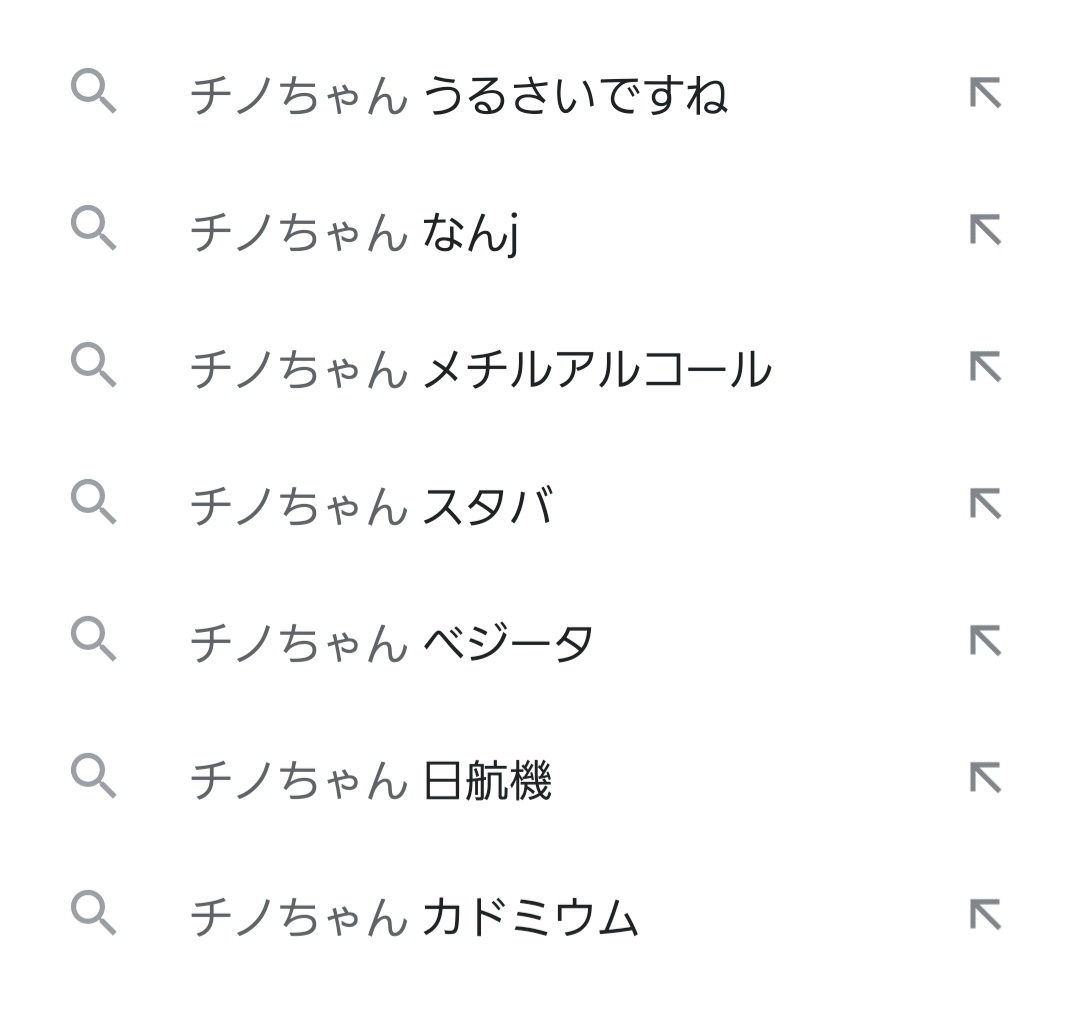The image size is (1080, 1021).
Task: Tap the fill-in arrow for スタバ
Action: (985, 504)
